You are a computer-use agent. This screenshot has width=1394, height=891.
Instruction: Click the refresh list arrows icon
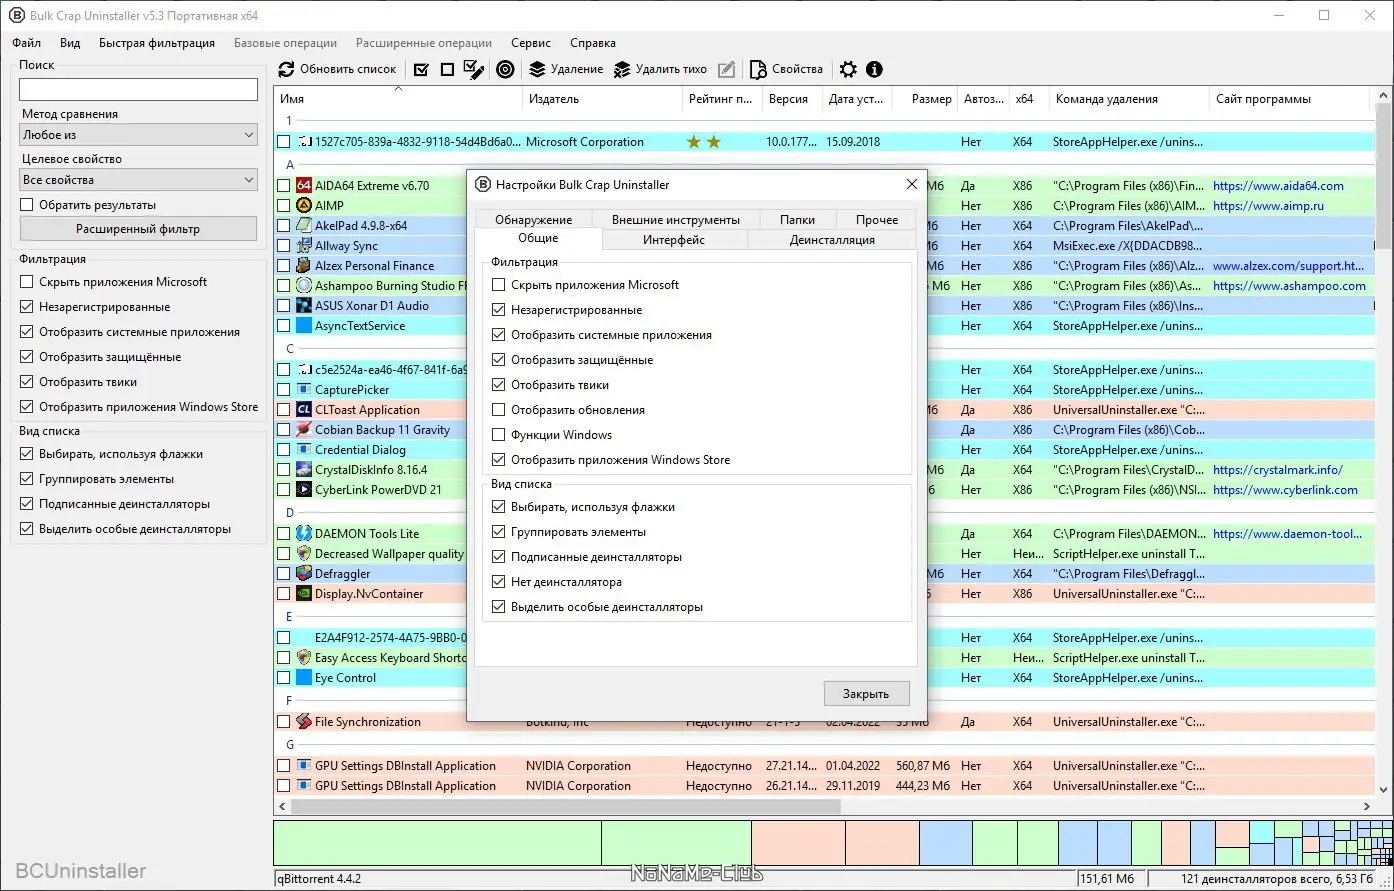point(287,69)
